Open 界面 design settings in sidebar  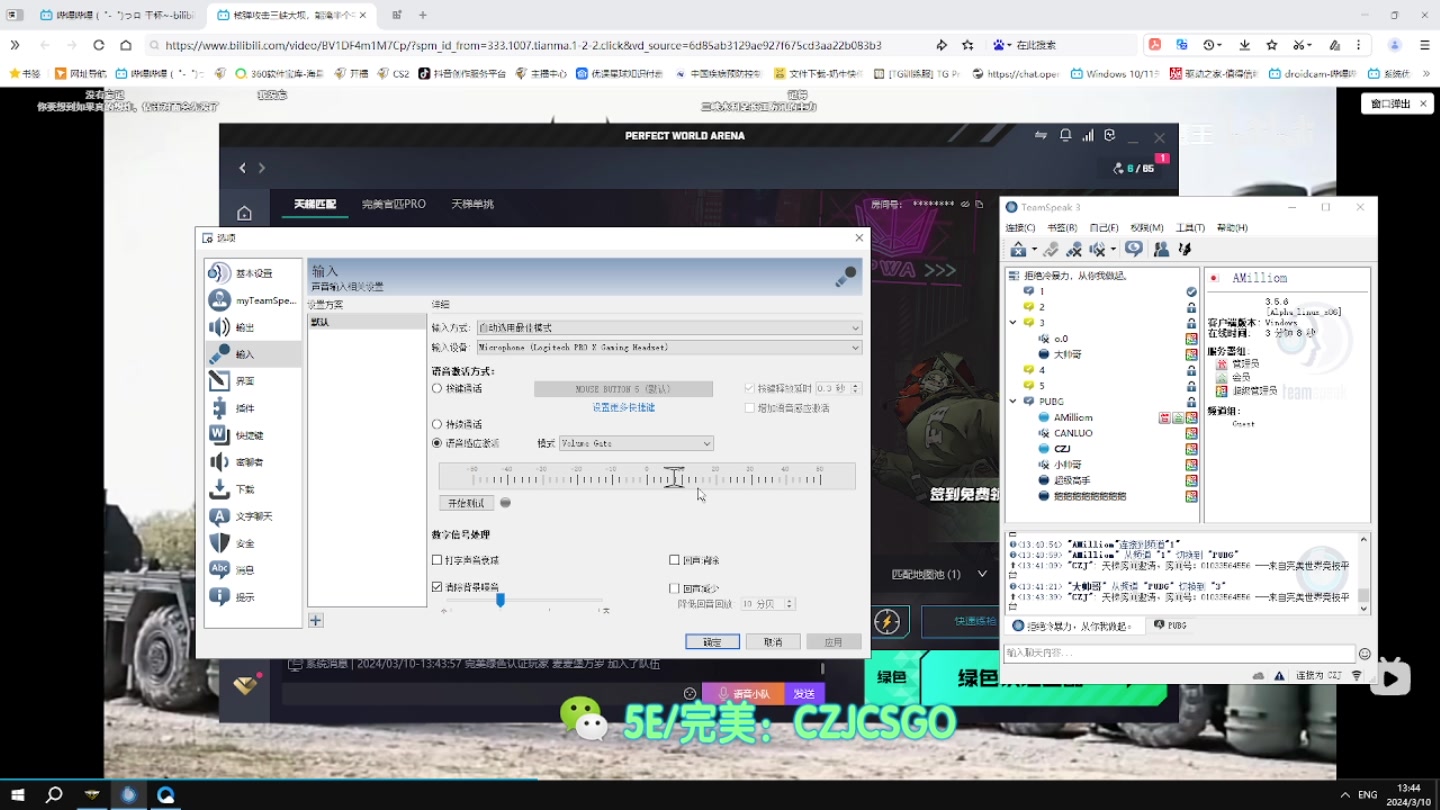point(253,381)
